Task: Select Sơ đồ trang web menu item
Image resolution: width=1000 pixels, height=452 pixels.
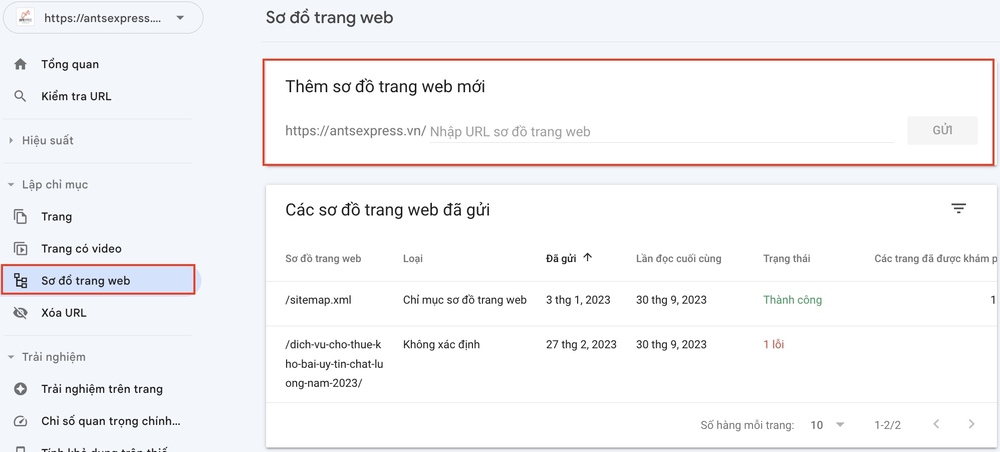Action: [x=98, y=281]
